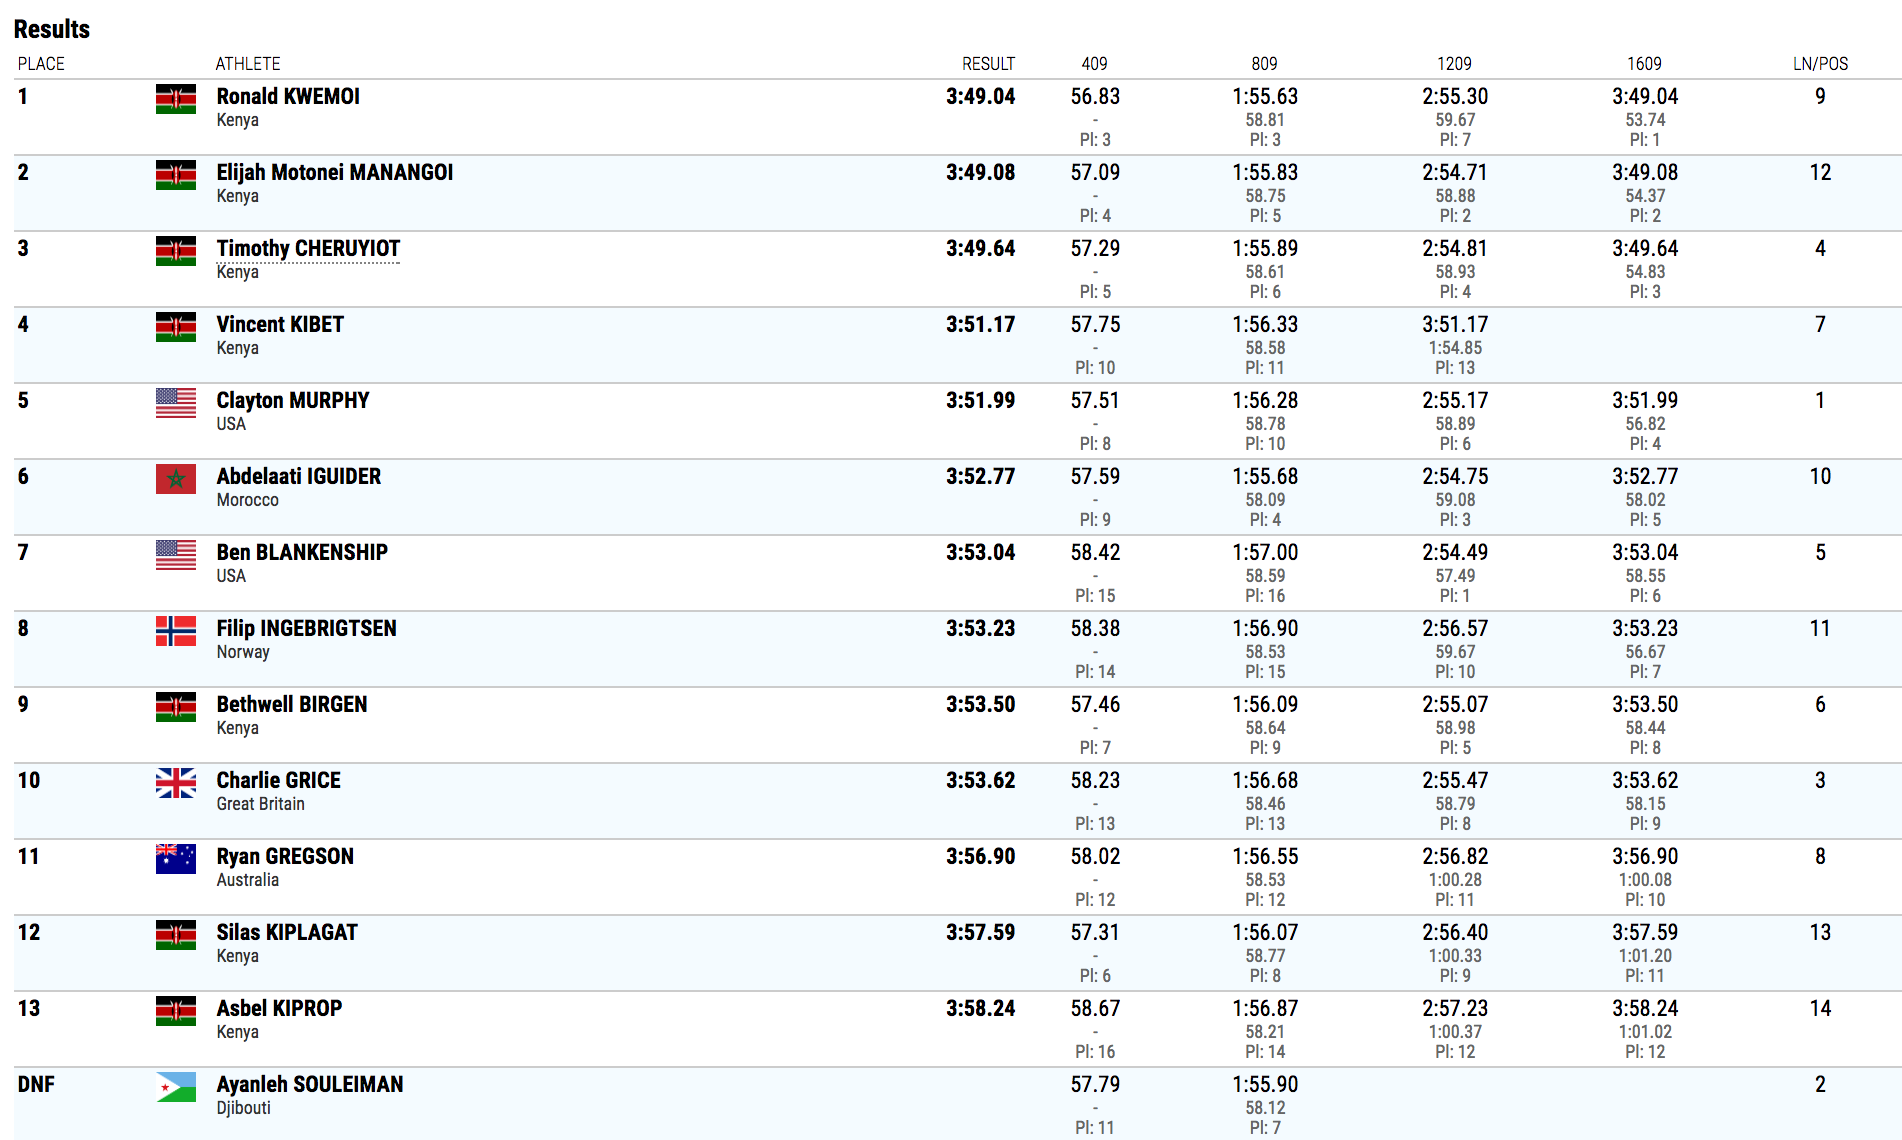Open Timothy CHERUYIOT athlete profile link
The height and width of the screenshot is (1140, 1902).
click(308, 248)
